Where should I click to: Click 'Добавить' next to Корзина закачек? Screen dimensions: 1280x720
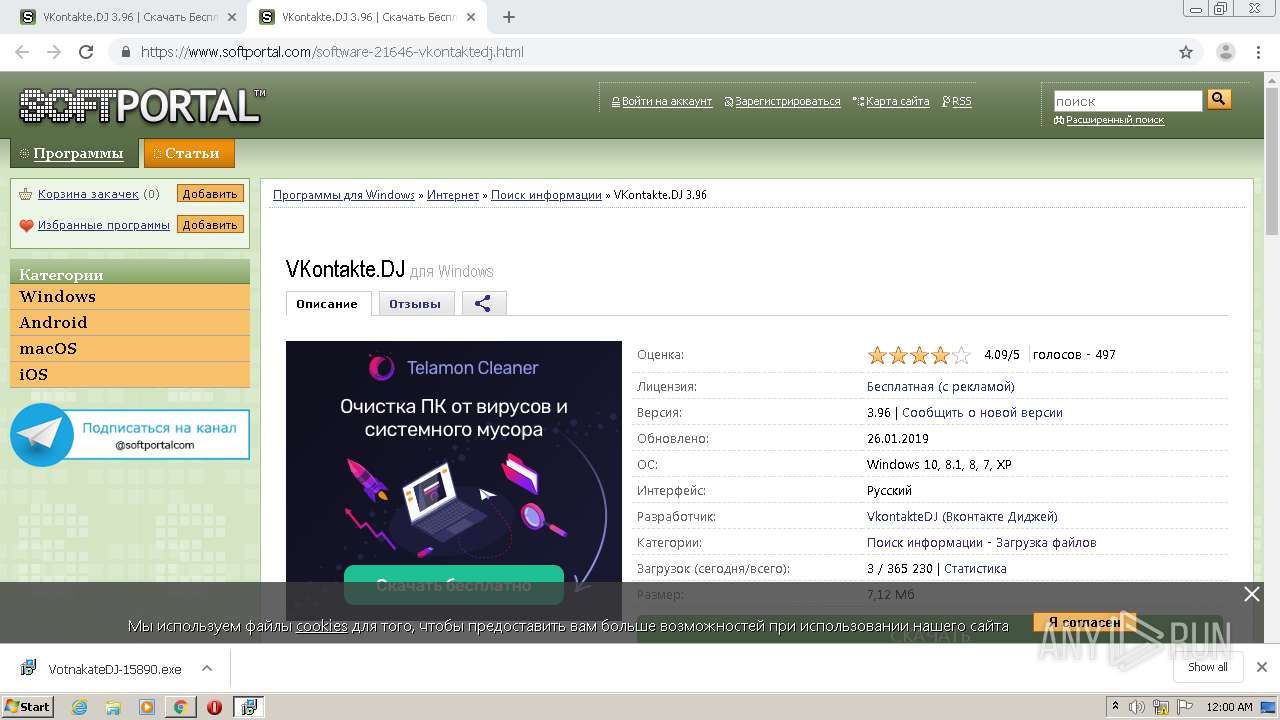(210, 194)
